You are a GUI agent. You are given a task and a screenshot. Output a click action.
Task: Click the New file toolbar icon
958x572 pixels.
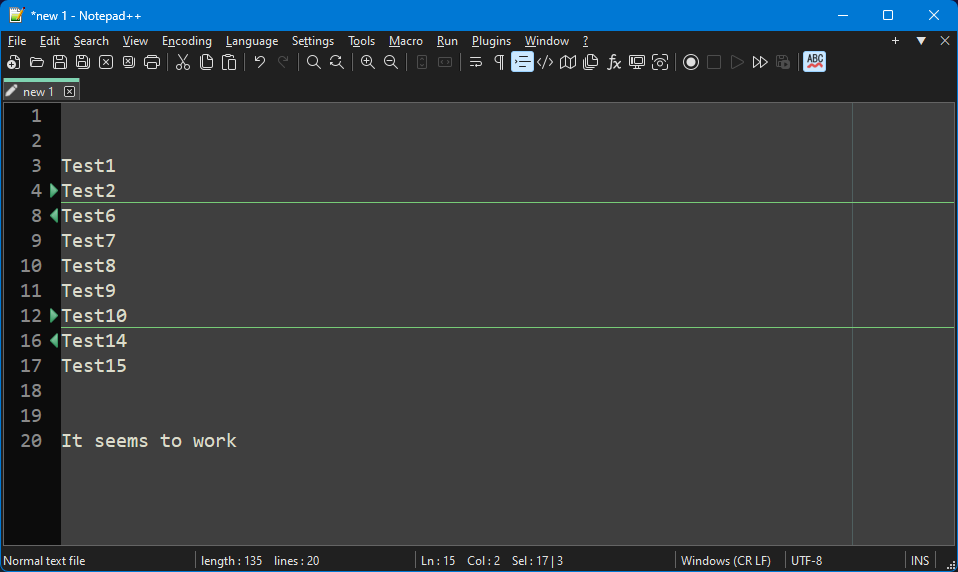14,62
